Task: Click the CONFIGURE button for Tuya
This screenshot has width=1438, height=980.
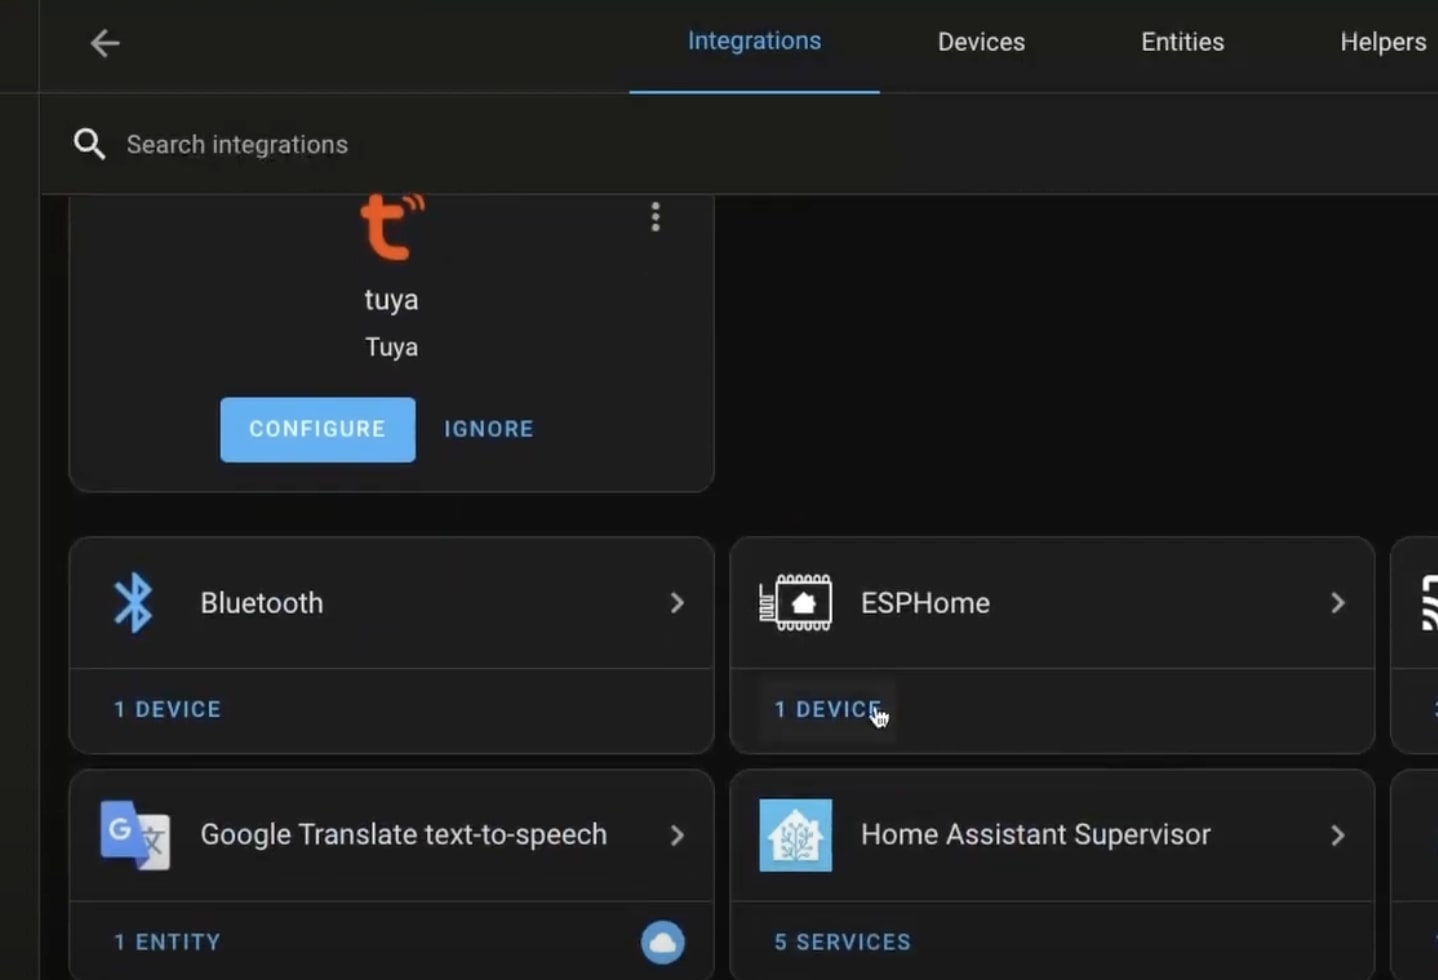Action: click(317, 429)
